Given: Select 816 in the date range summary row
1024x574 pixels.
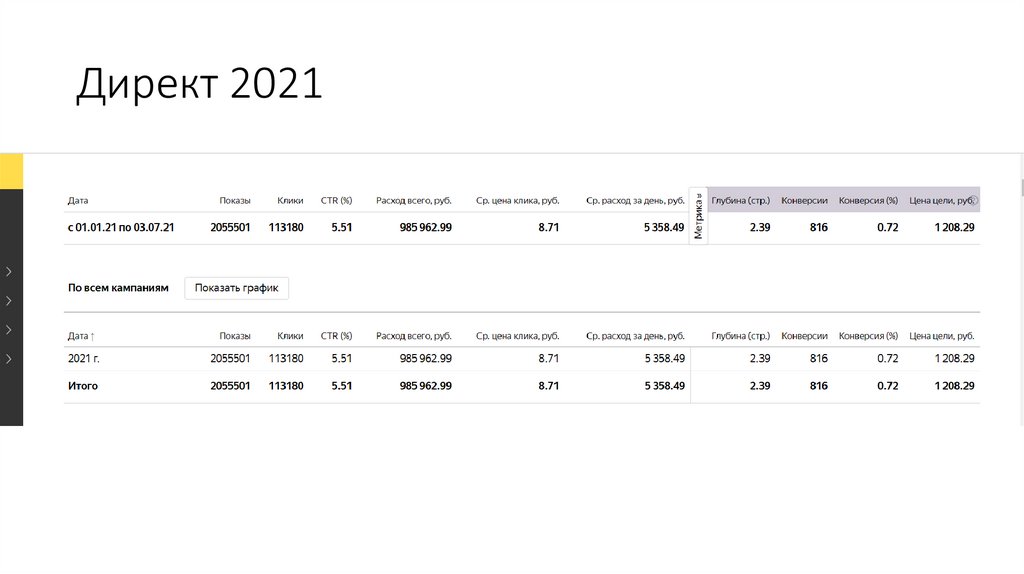Looking at the screenshot, I should (819, 227).
